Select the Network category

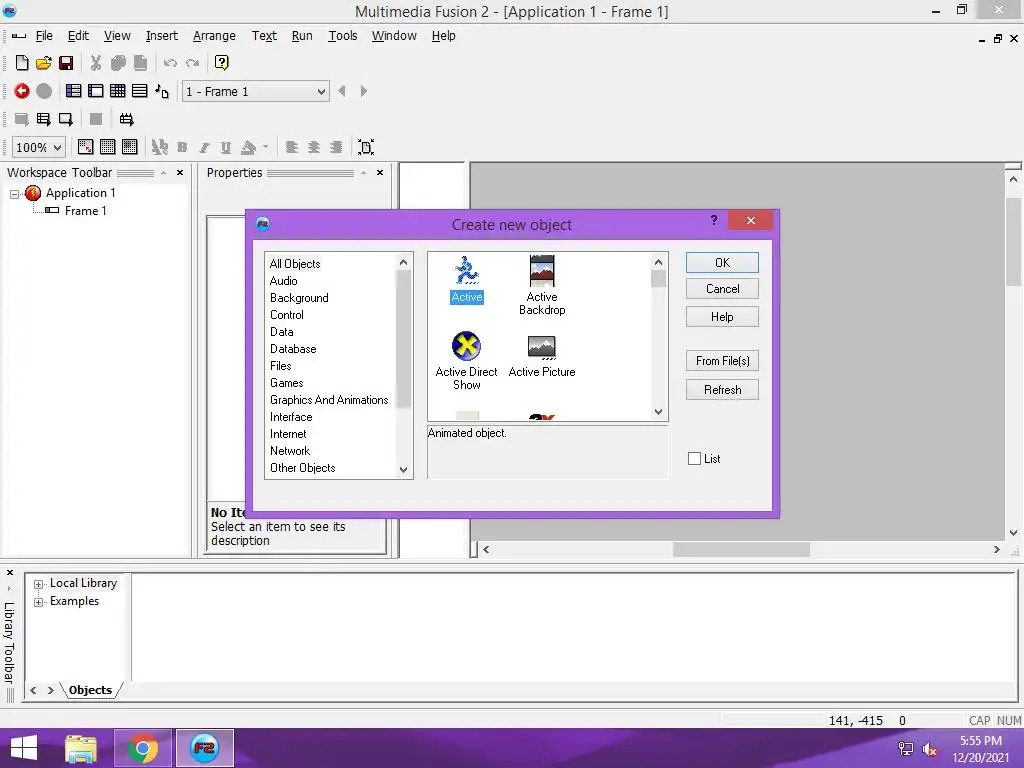point(290,451)
